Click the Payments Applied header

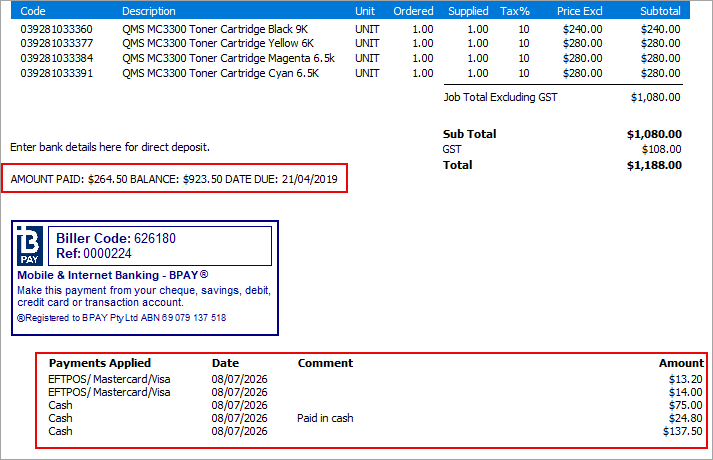pyautogui.click(x=100, y=363)
